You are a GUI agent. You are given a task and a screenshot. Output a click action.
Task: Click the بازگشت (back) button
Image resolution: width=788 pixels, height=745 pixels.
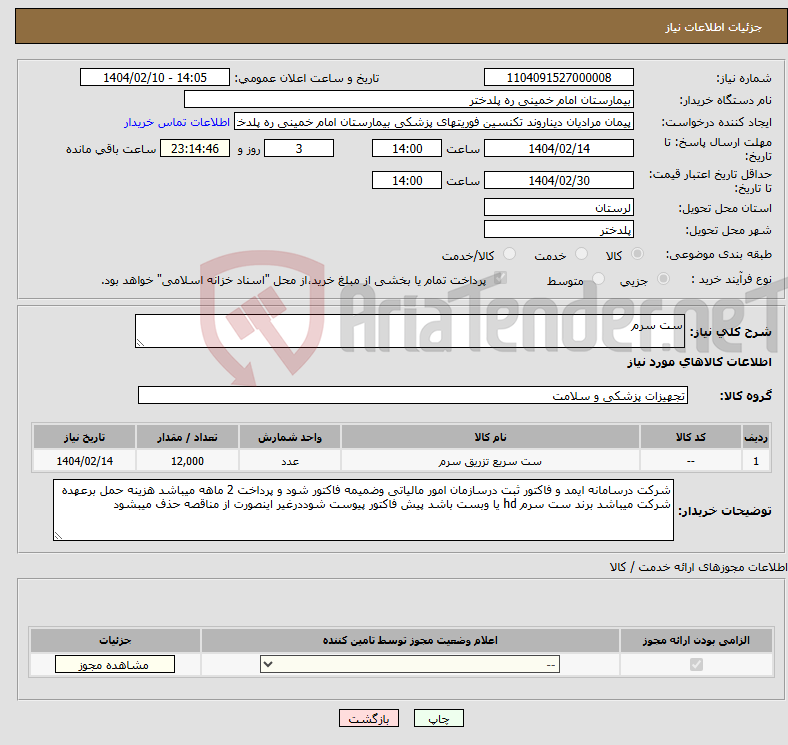[x=369, y=719]
